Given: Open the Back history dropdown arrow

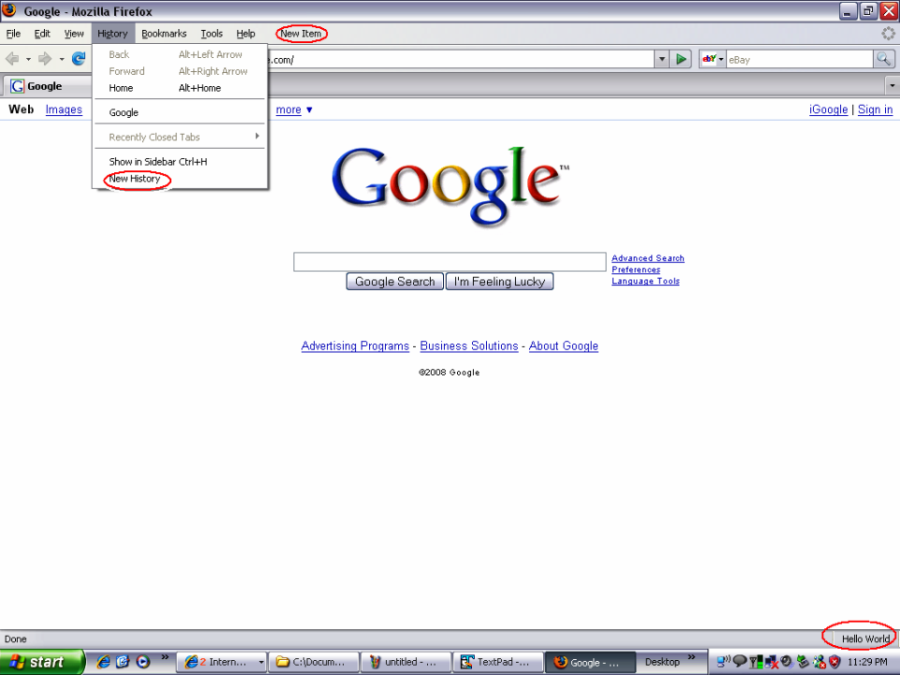Looking at the screenshot, I should 28,59.
